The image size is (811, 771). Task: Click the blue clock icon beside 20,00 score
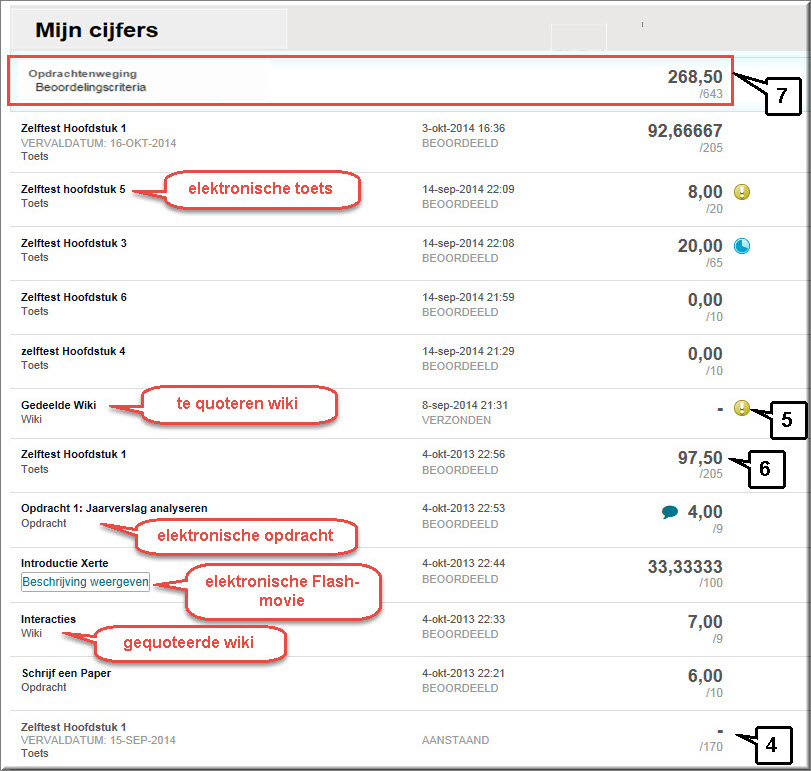tap(742, 246)
